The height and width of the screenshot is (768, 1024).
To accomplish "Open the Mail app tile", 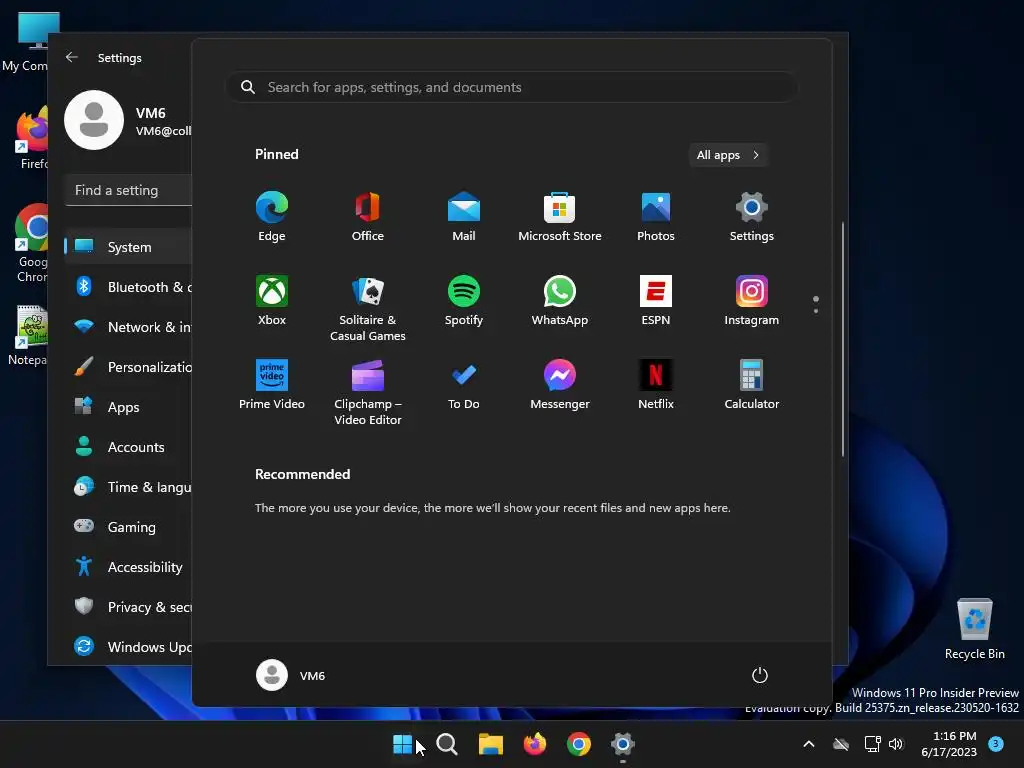I will (x=464, y=217).
